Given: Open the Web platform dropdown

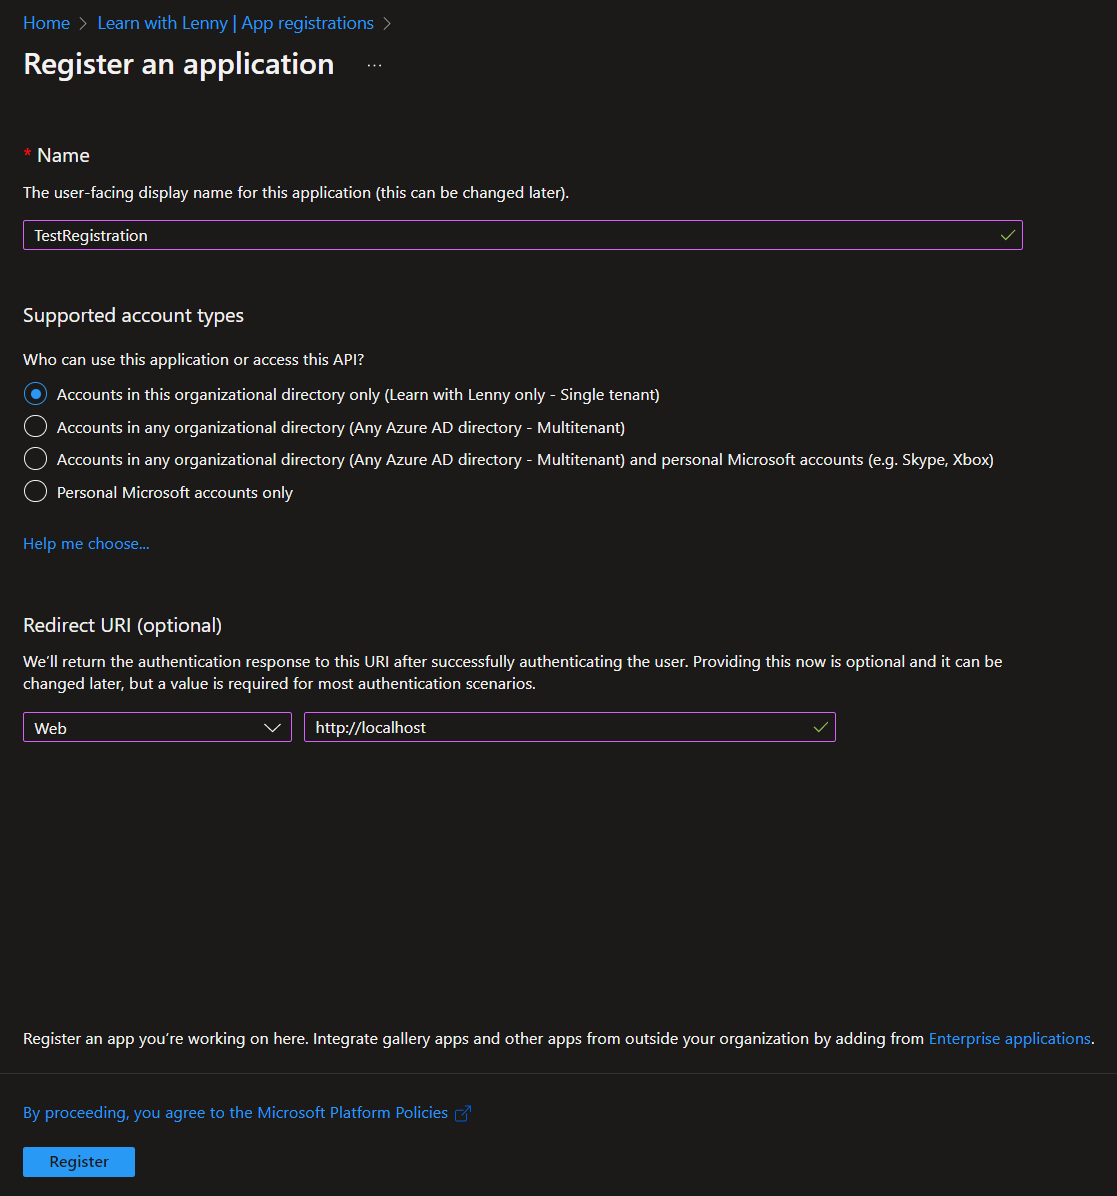Looking at the screenshot, I should (x=157, y=727).
